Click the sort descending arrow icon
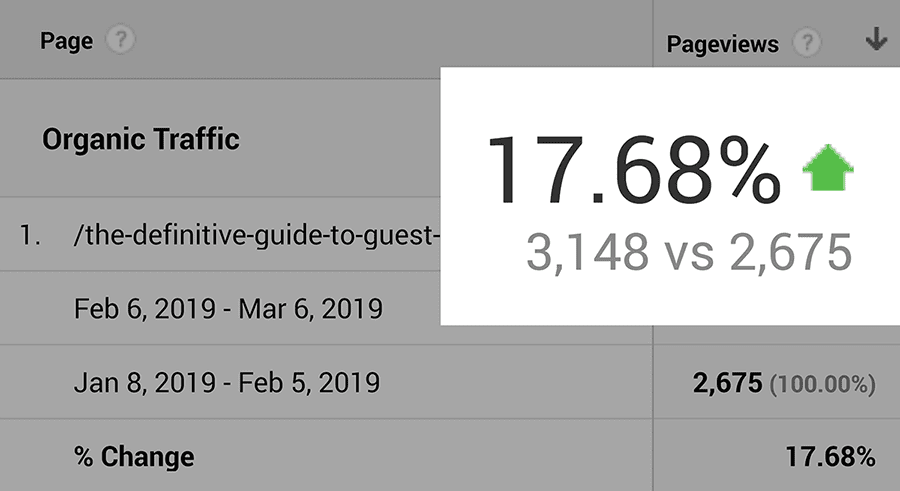This screenshot has width=900, height=491. pos(876,40)
